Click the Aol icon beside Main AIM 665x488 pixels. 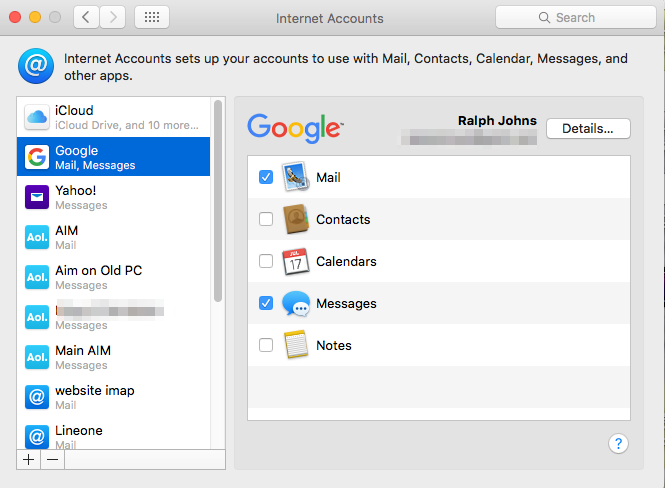[36, 357]
